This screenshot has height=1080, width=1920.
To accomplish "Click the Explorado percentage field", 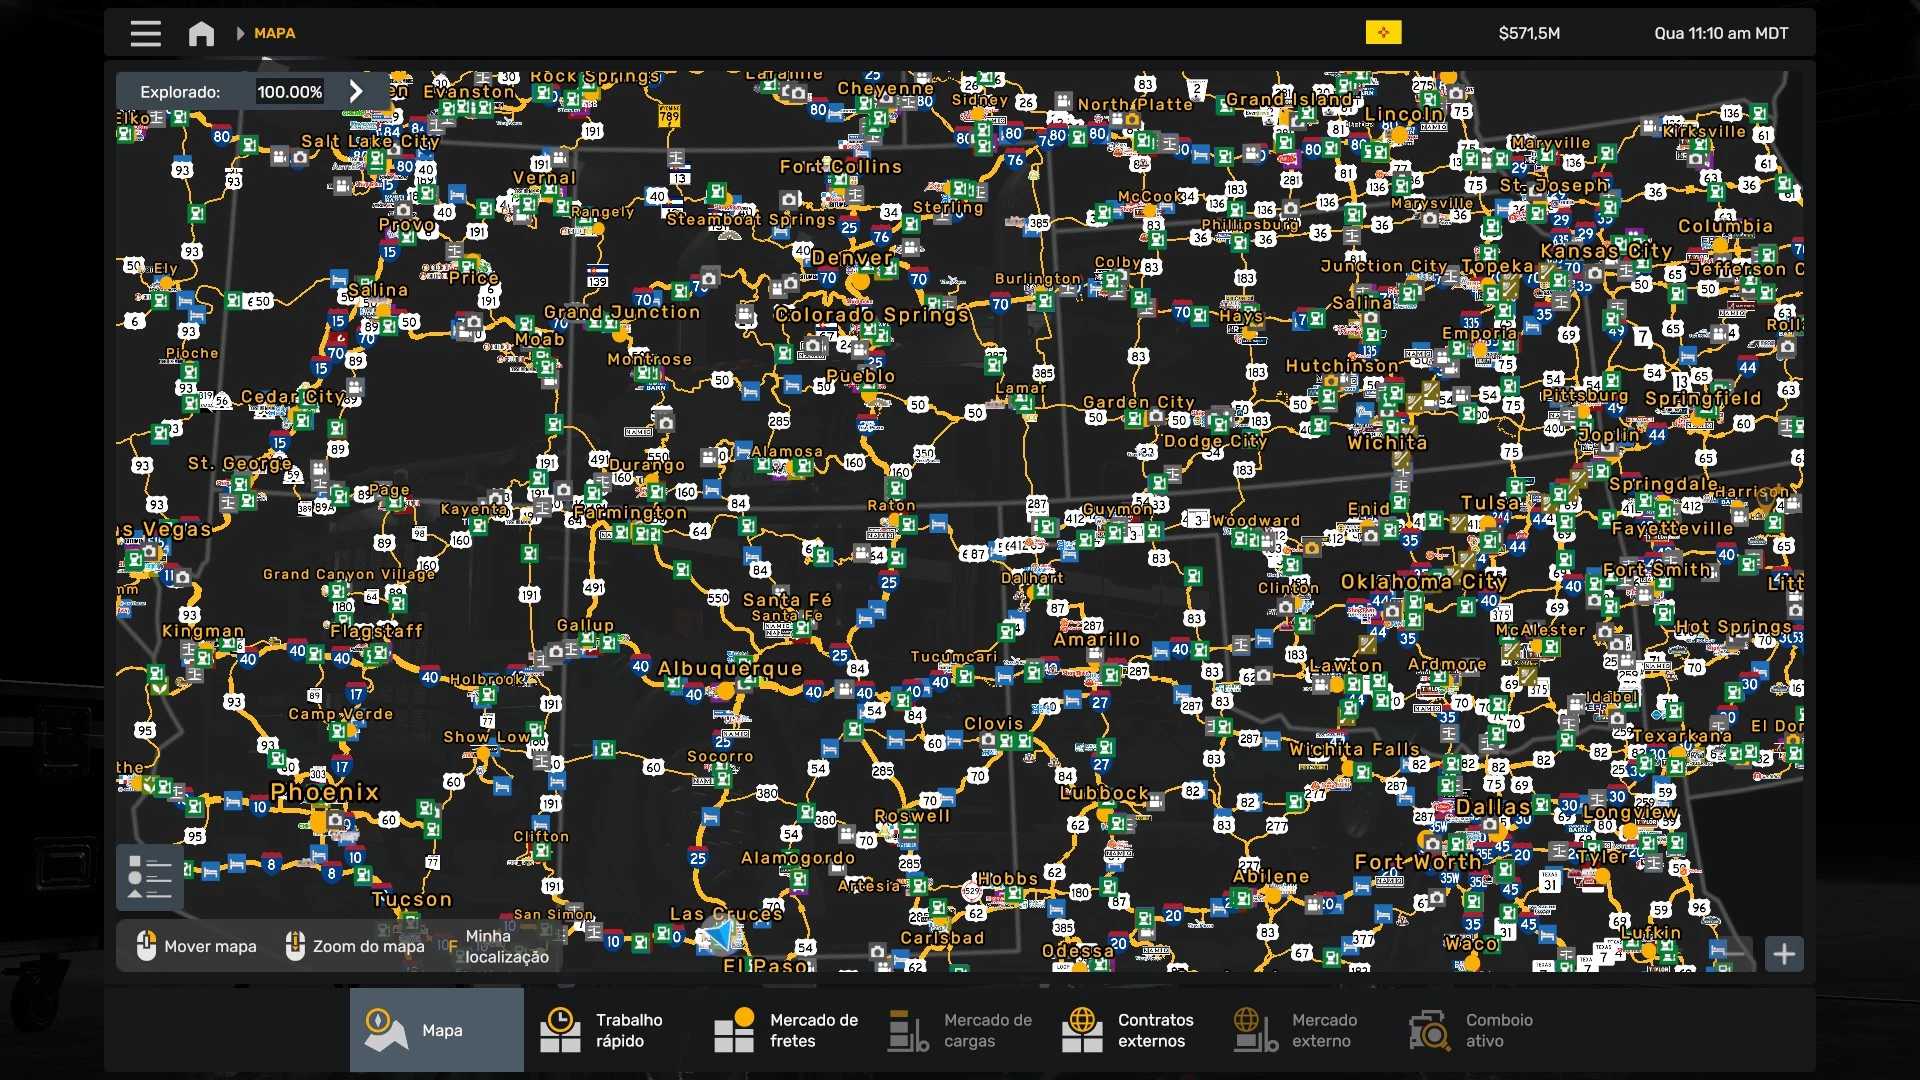I will click(x=290, y=91).
